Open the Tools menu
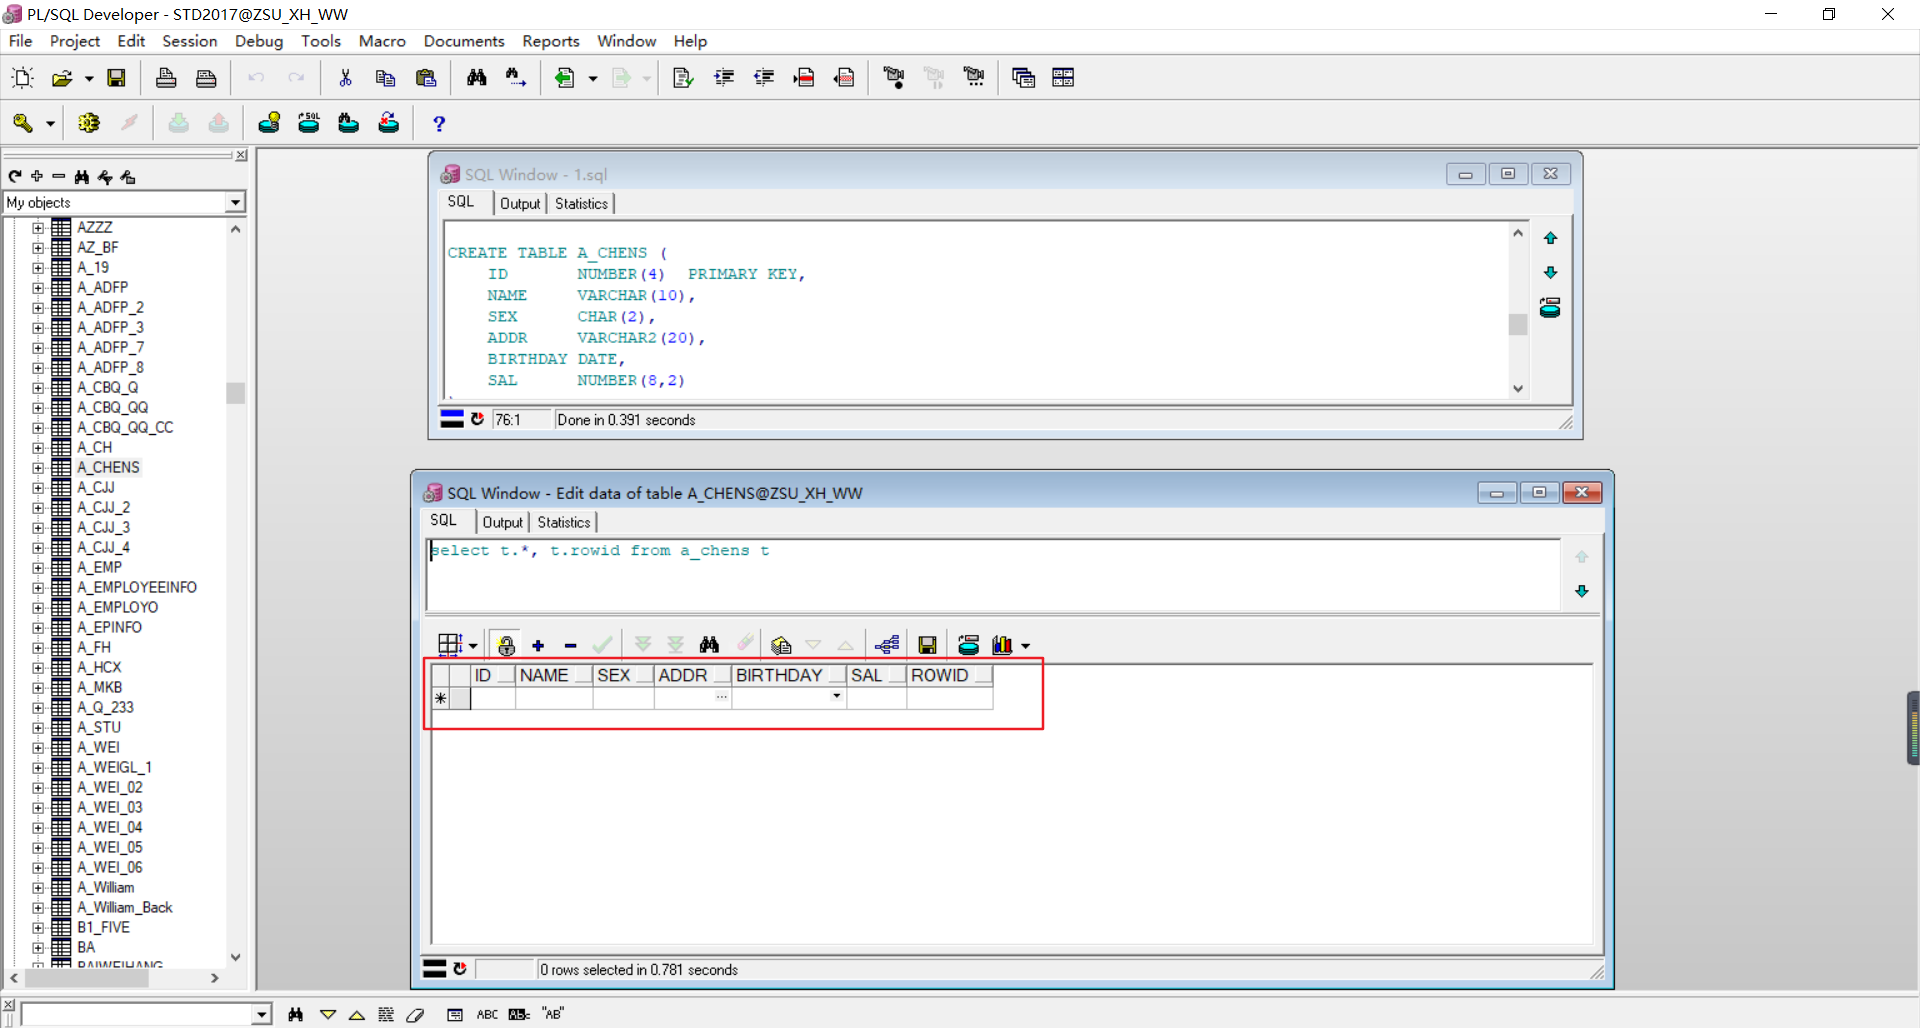 321,41
